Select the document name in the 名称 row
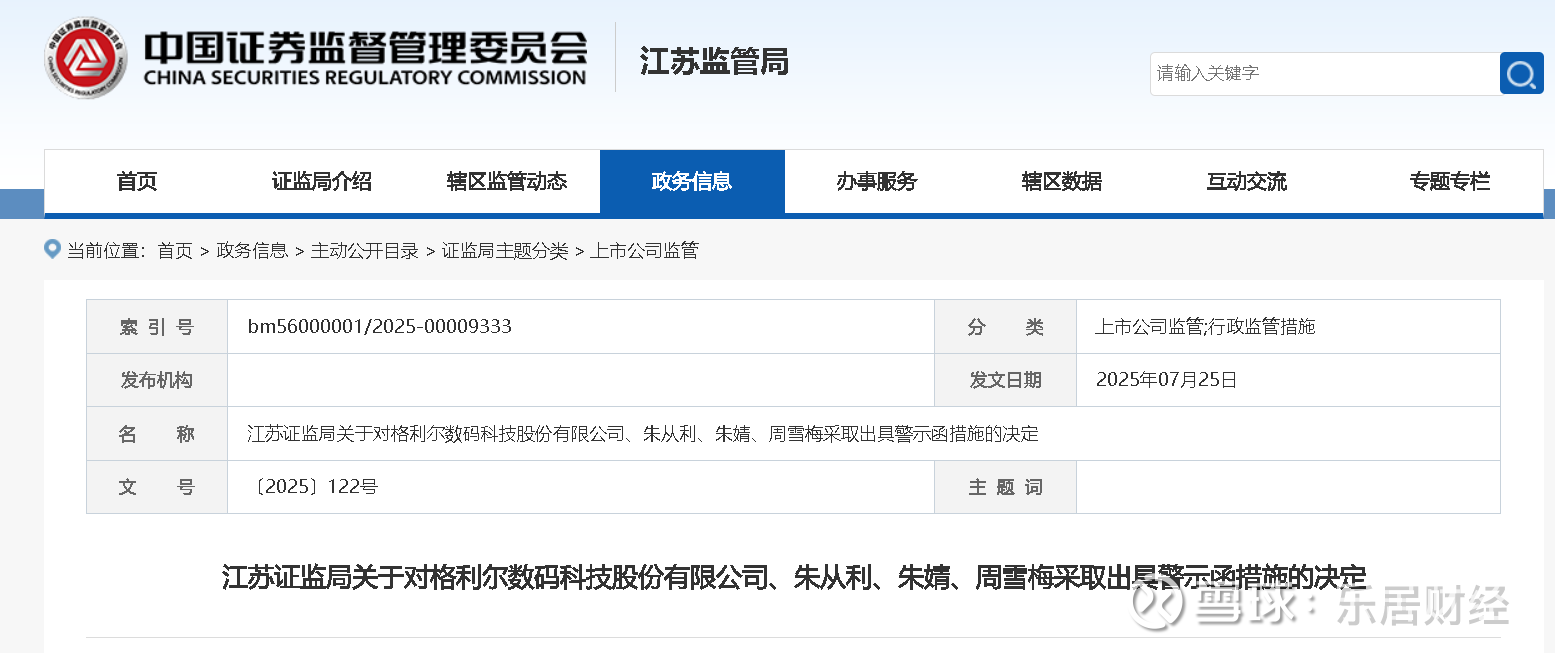 point(643,434)
